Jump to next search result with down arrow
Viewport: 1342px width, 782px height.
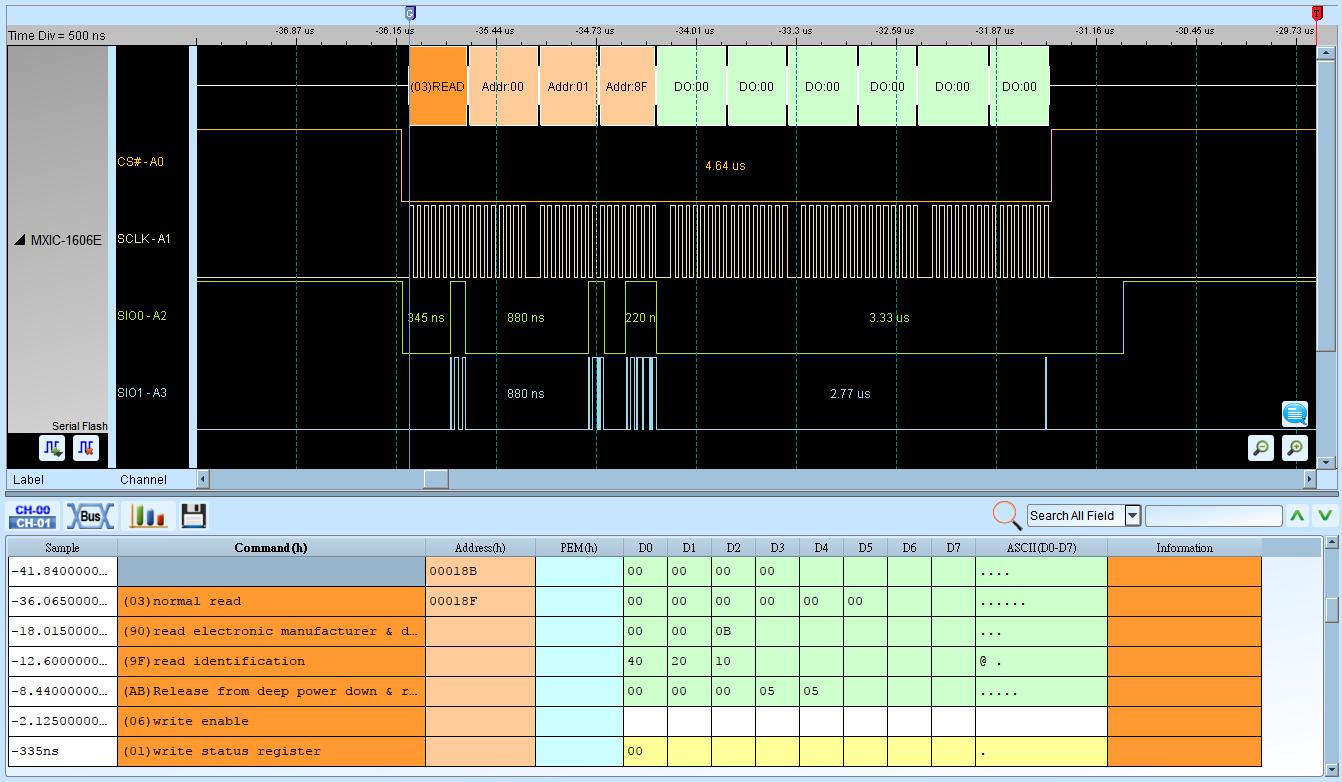[x=1325, y=516]
